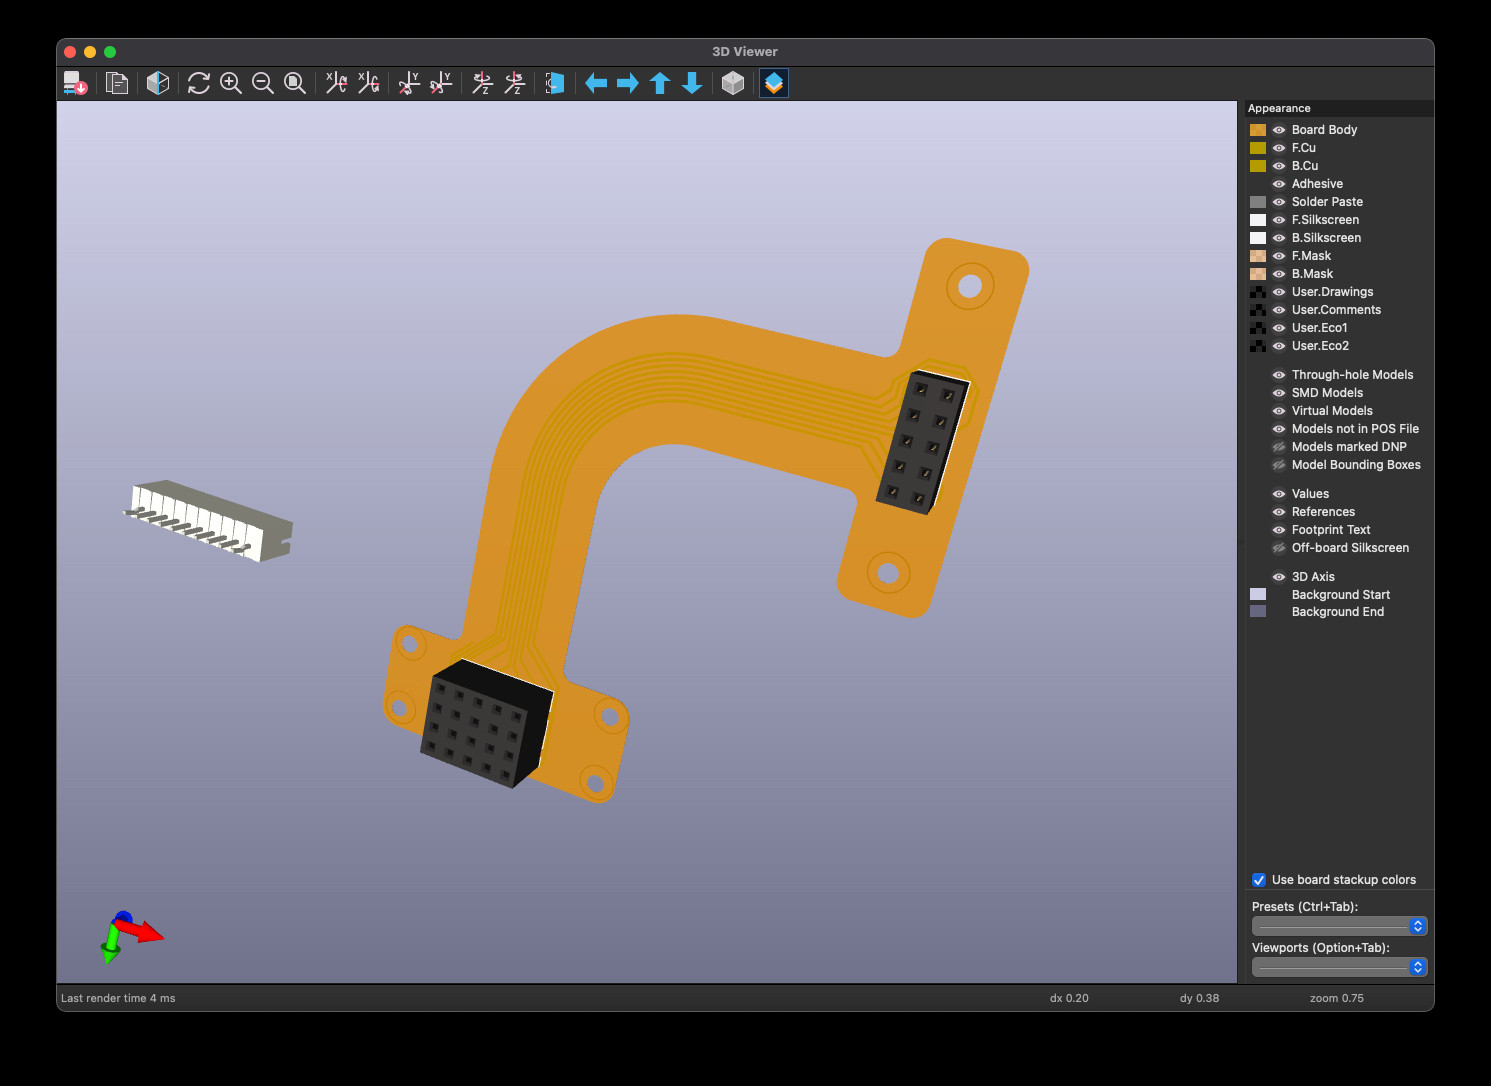Click the User.Comments layer label
1491x1086 pixels.
pos(1336,310)
